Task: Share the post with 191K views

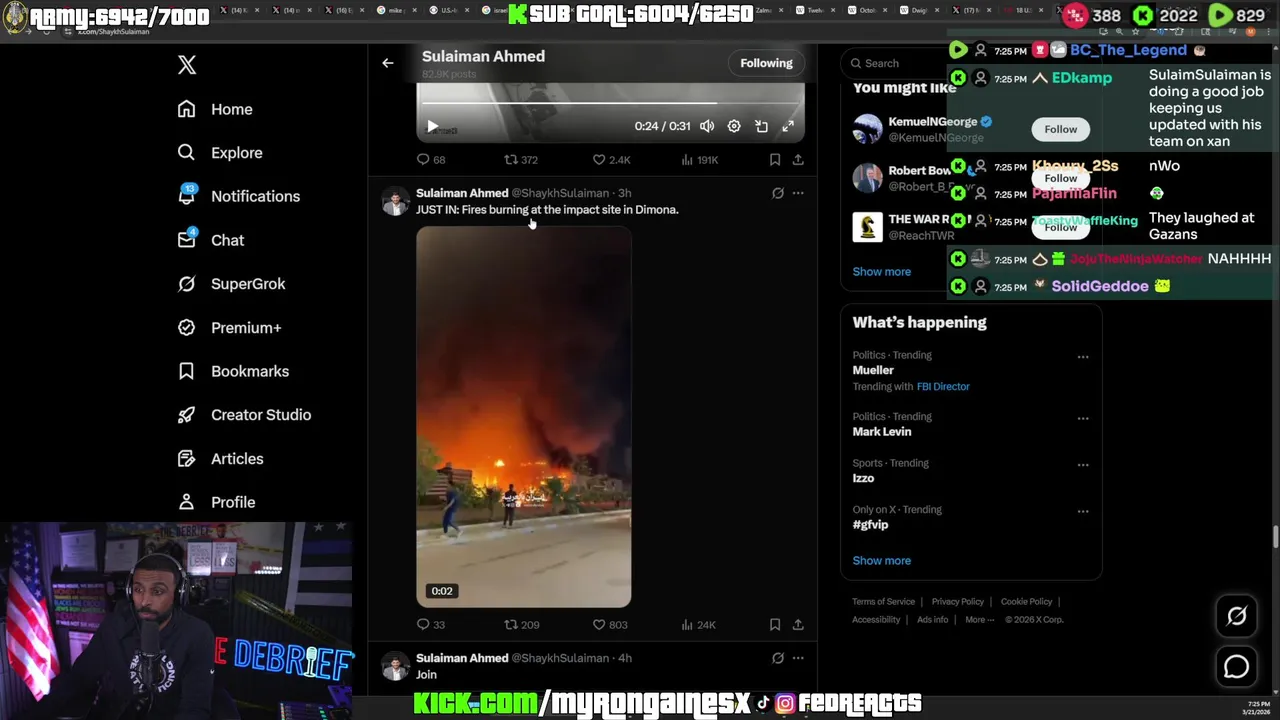Action: point(798,160)
